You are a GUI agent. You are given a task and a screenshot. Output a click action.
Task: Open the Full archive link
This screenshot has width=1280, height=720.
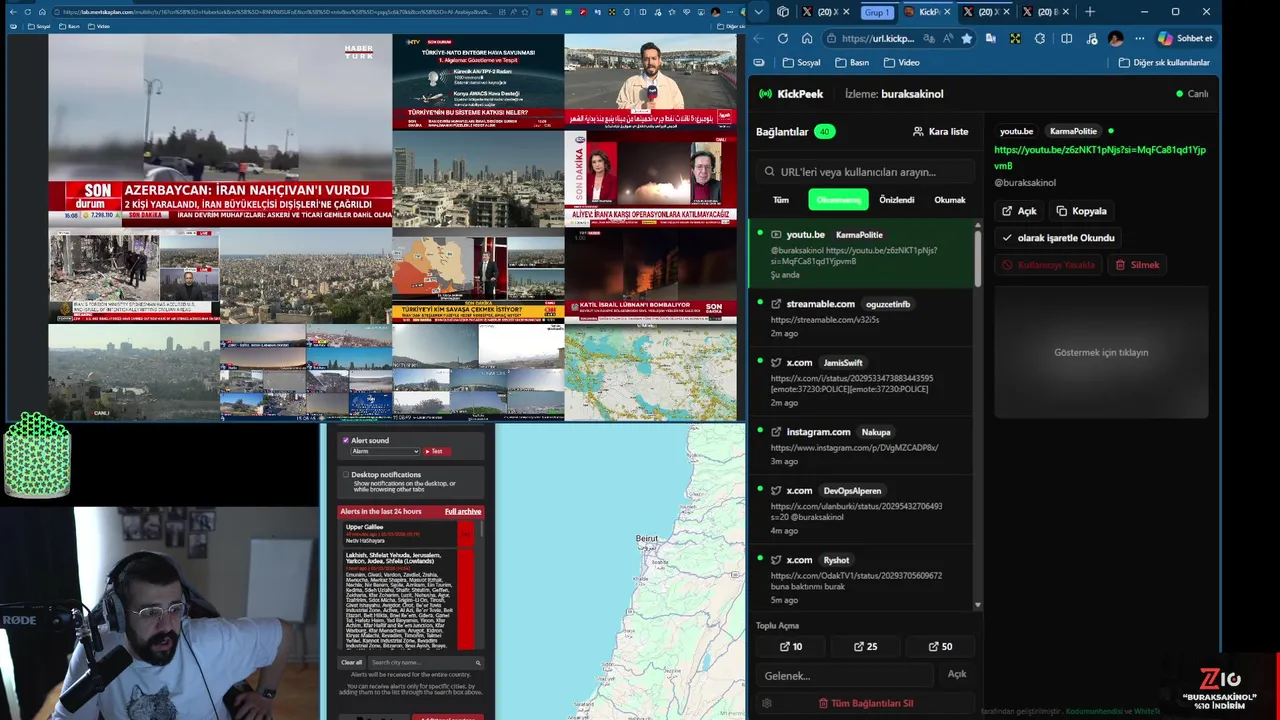tap(463, 511)
